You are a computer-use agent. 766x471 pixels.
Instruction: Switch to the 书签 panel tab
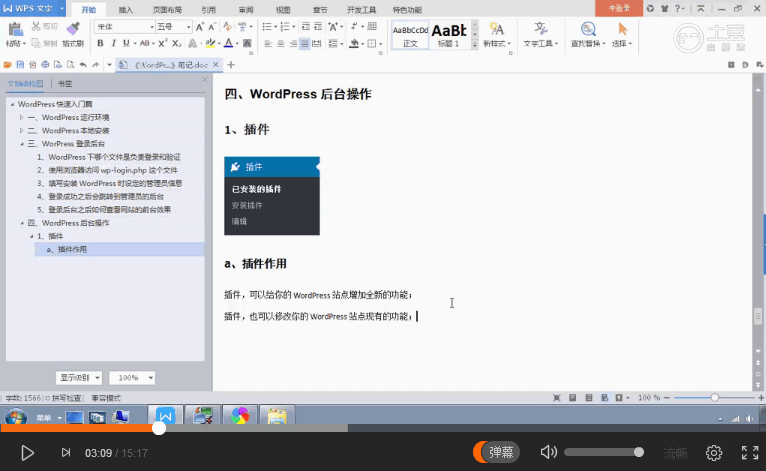pos(65,84)
